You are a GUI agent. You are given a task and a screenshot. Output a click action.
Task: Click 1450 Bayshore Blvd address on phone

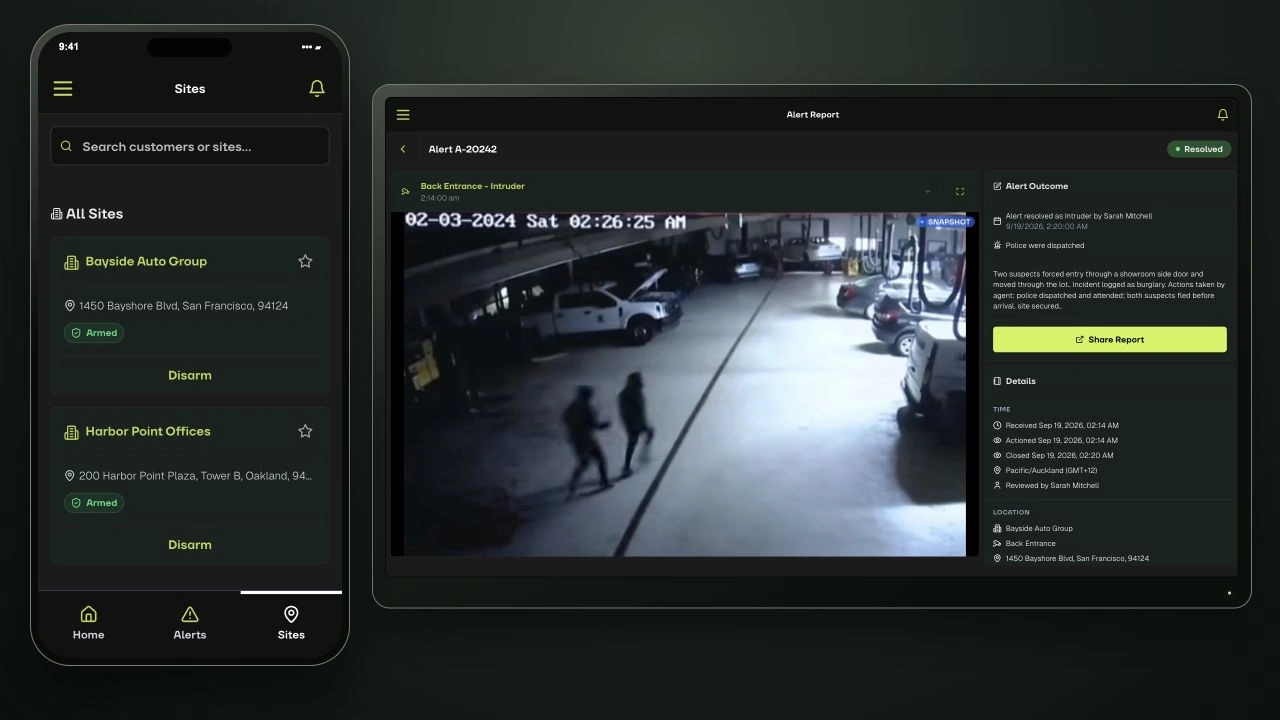point(183,306)
